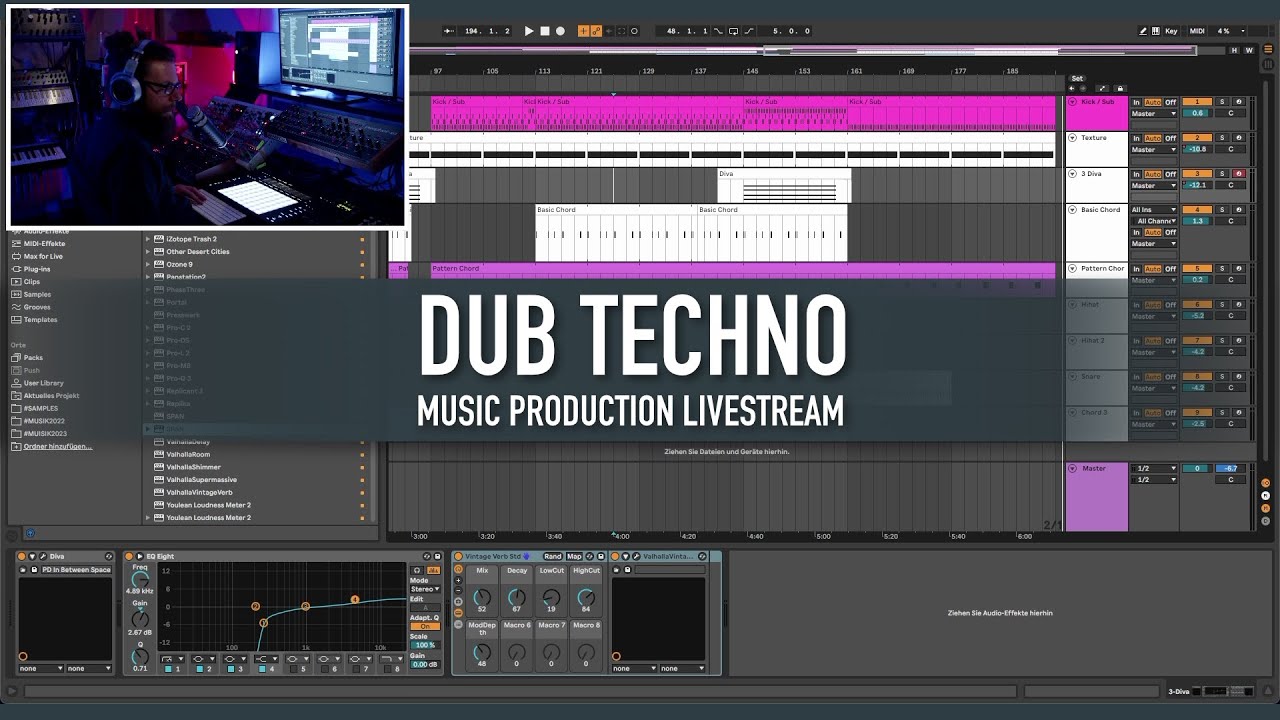The height and width of the screenshot is (720, 1280).
Task: Click the W overview button
Action: pos(1248,50)
